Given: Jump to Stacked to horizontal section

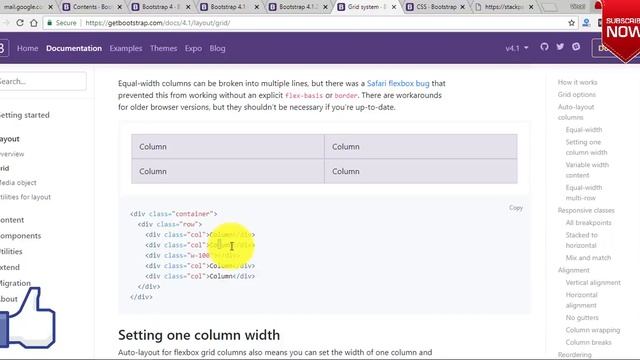Looking at the screenshot, I should coord(581,240).
